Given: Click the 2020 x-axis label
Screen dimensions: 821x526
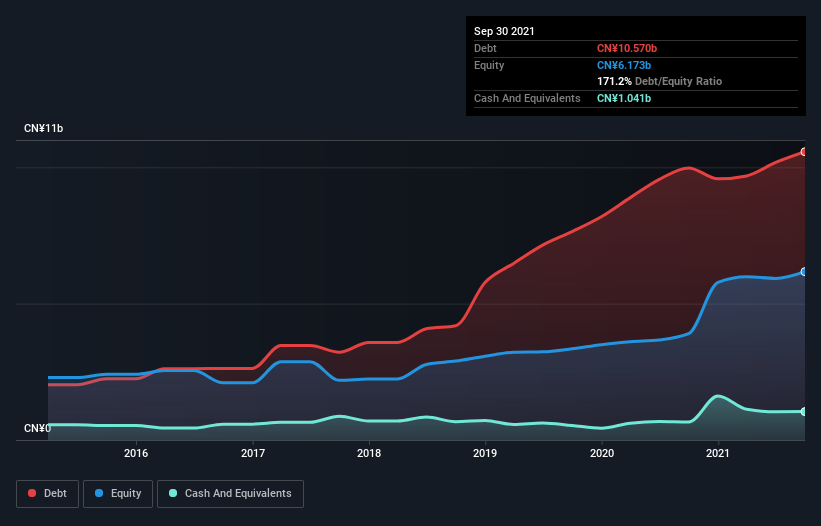Looking at the screenshot, I should coord(602,453).
